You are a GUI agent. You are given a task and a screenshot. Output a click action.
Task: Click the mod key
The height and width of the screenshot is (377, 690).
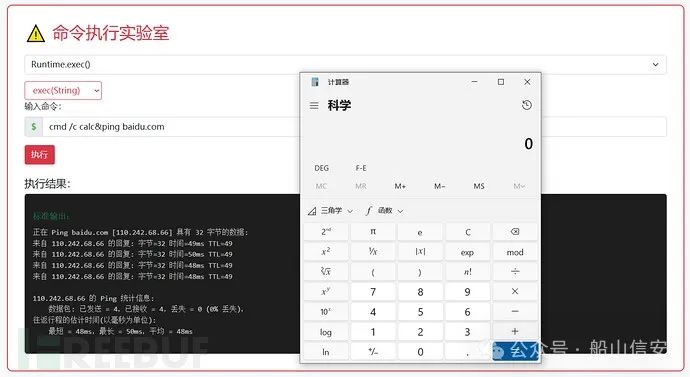point(515,252)
